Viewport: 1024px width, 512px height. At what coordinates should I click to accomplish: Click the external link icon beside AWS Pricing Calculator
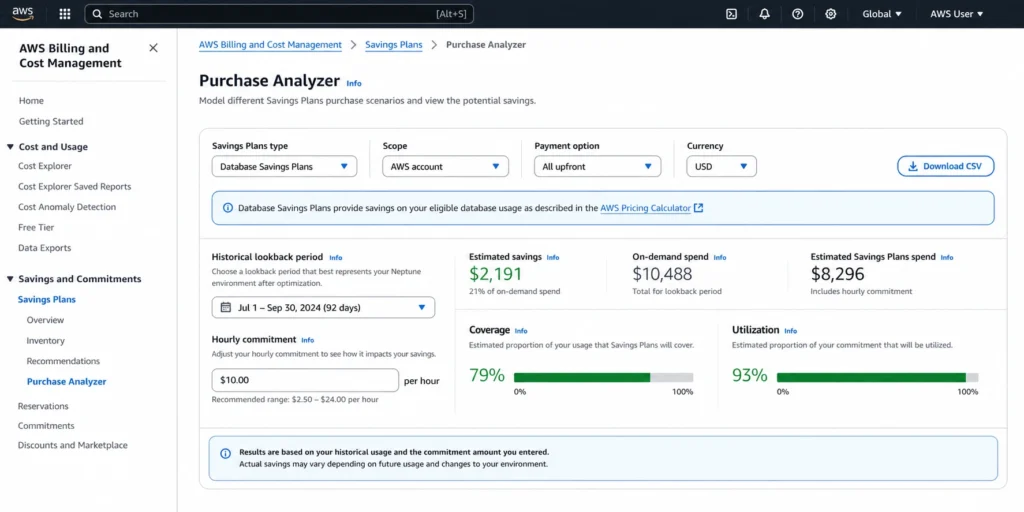[x=699, y=208]
